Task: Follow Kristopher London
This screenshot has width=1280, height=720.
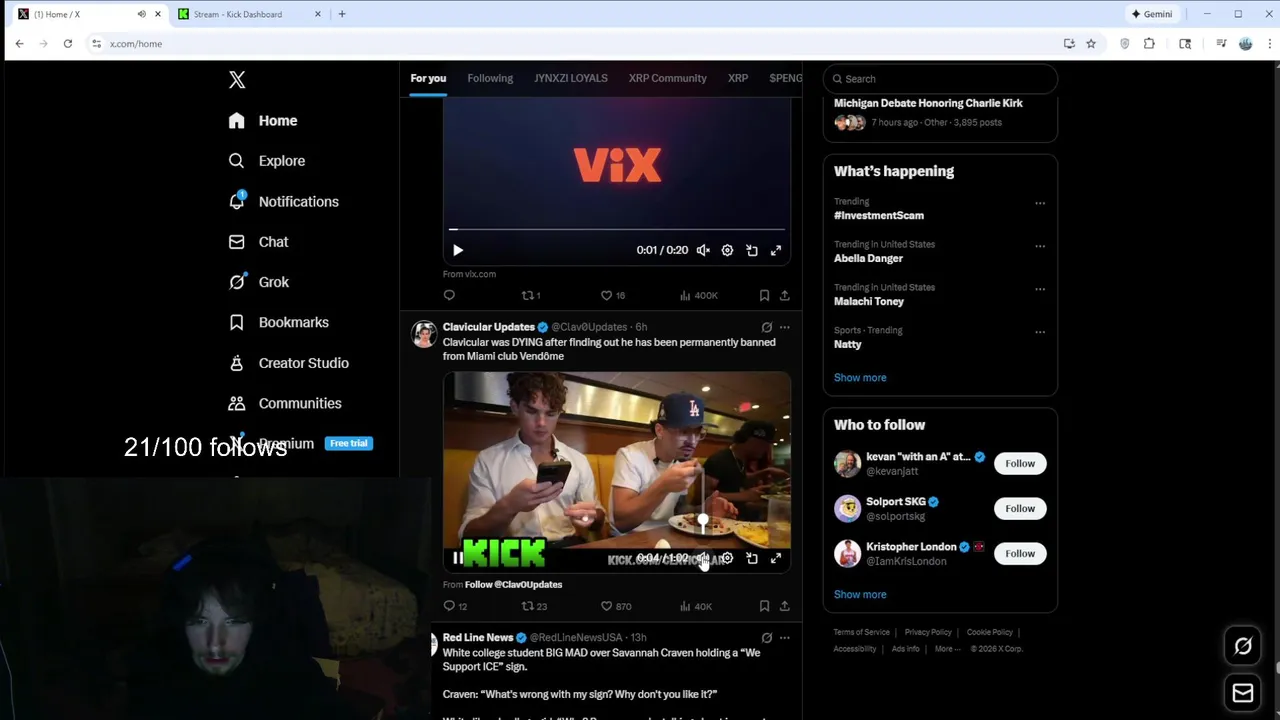Action: click(x=1020, y=554)
